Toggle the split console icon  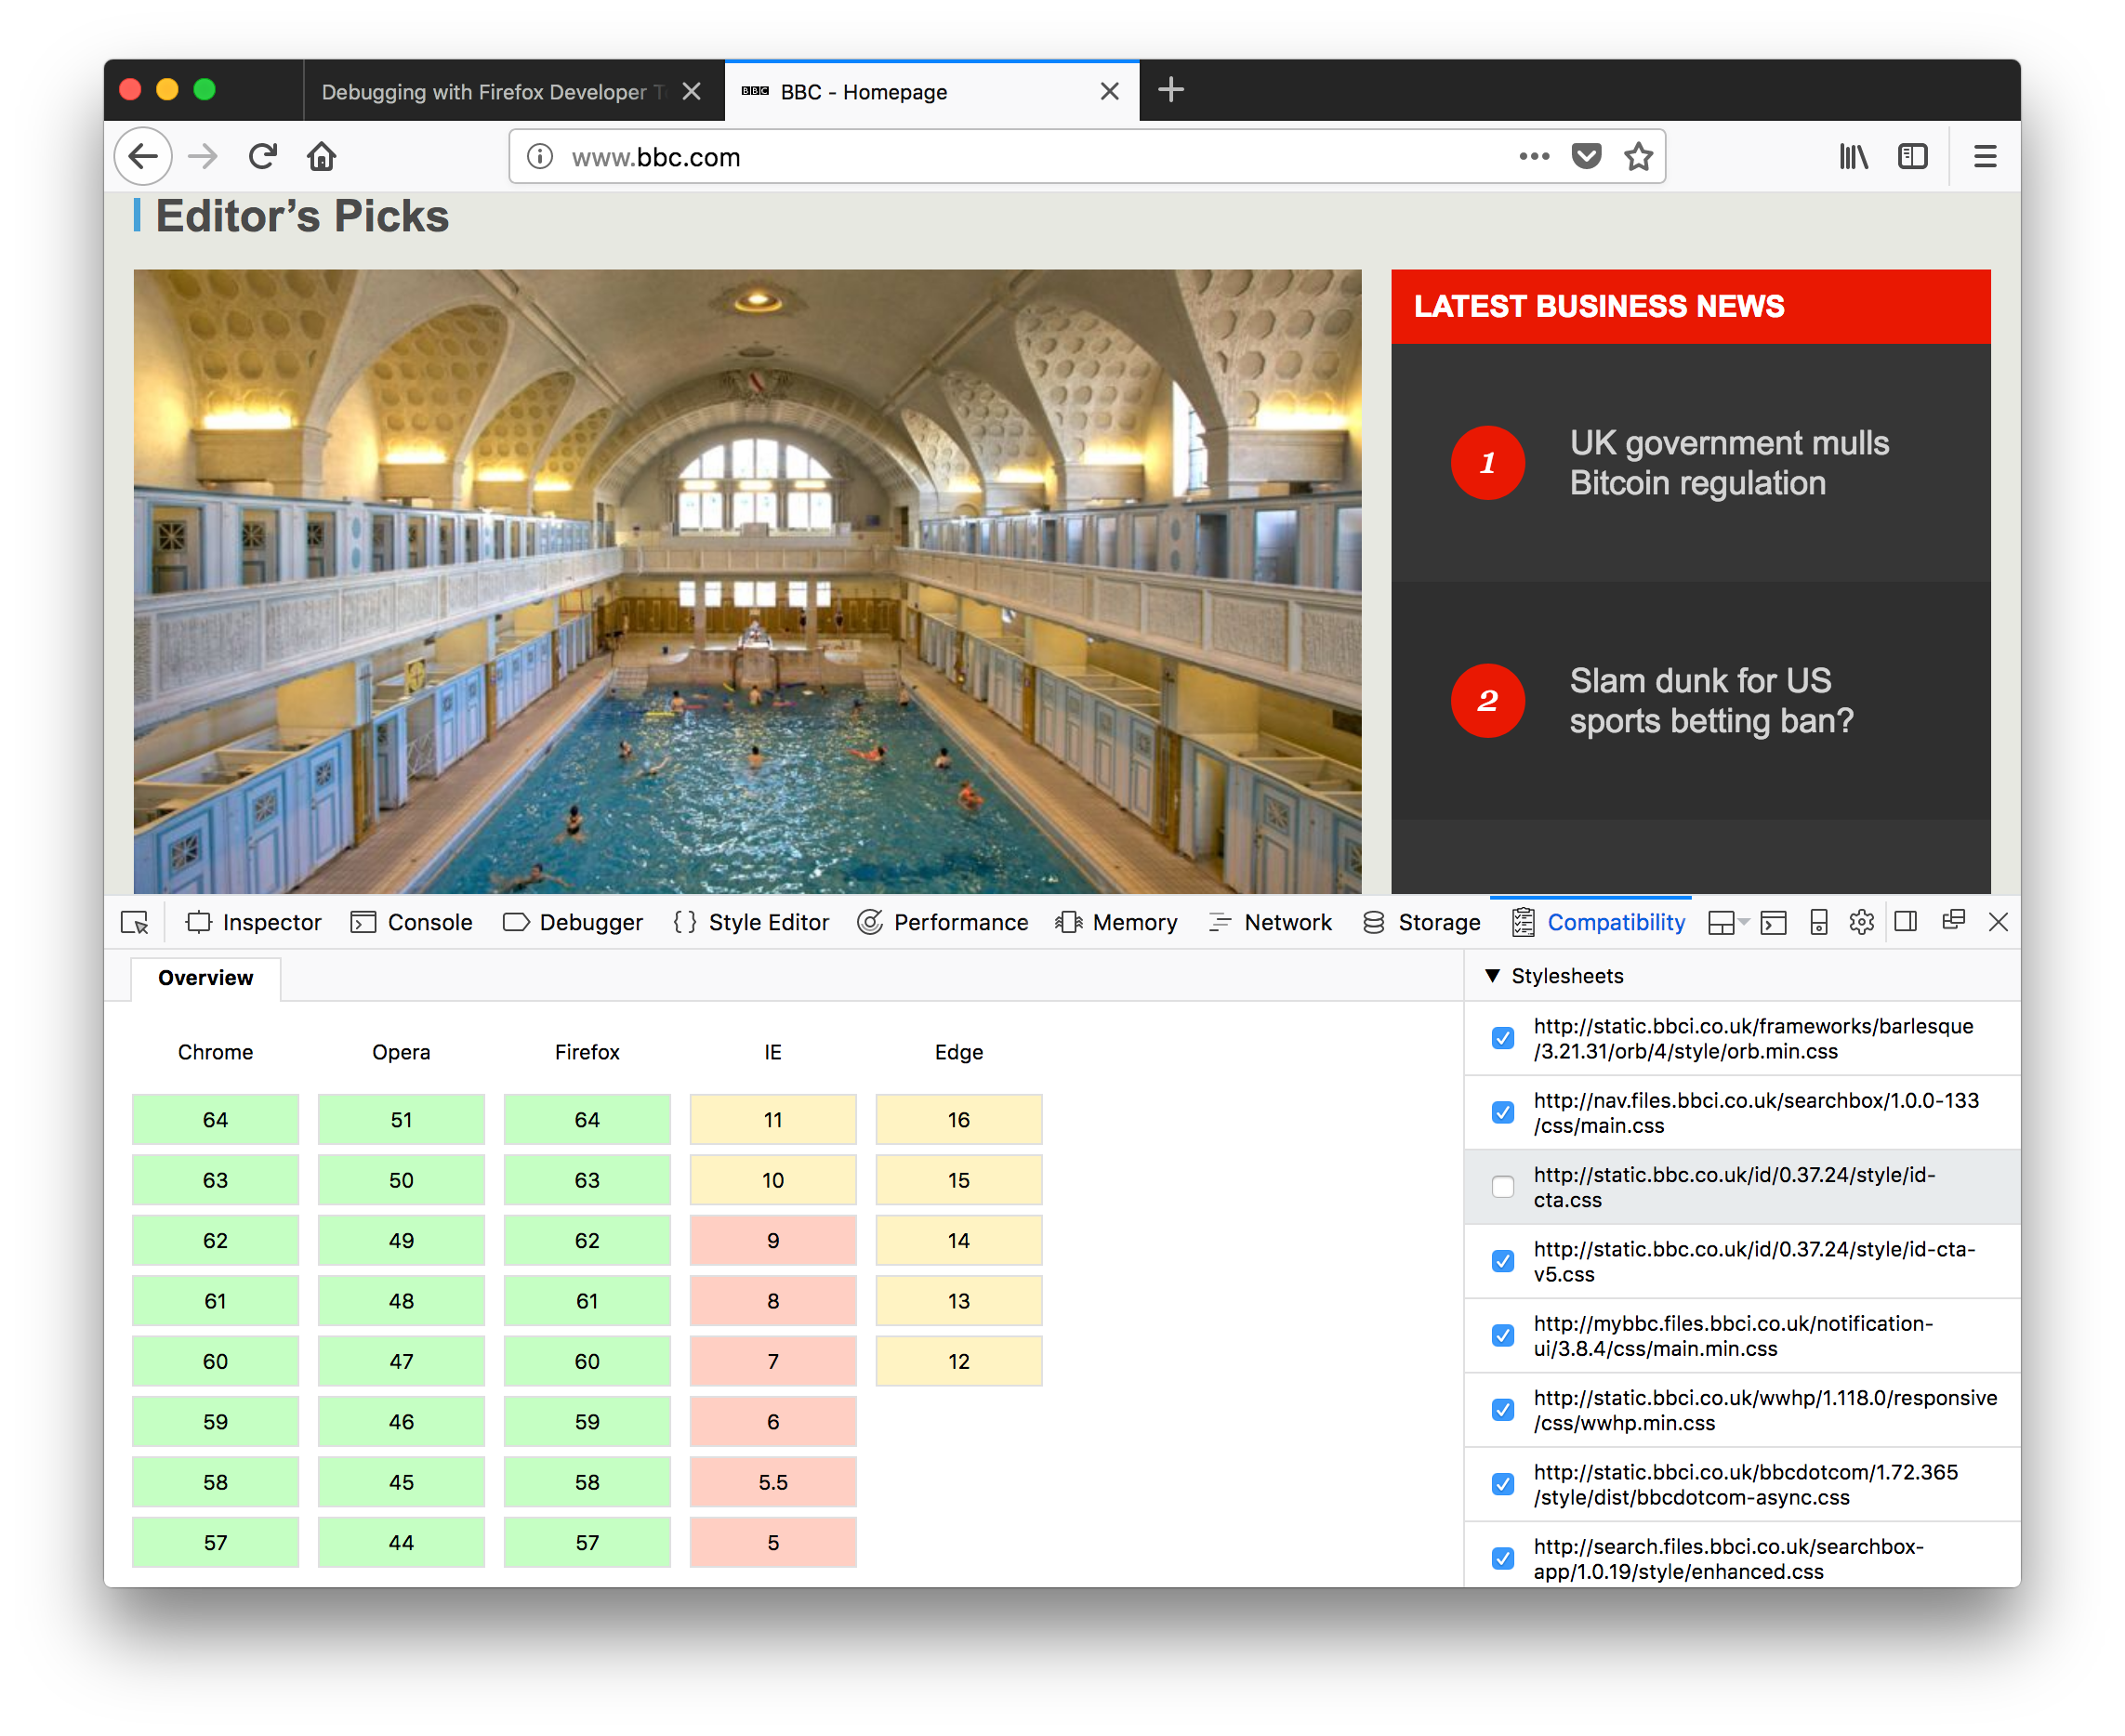click(x=1773, y=922)
